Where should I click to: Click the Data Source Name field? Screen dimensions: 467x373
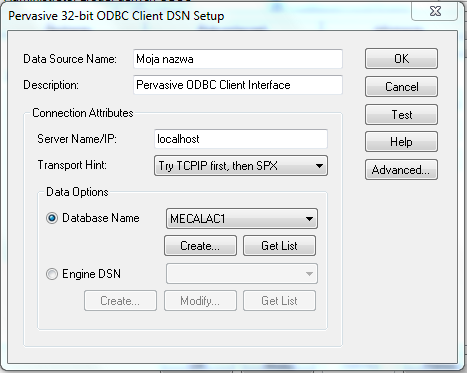pos(238,59)
